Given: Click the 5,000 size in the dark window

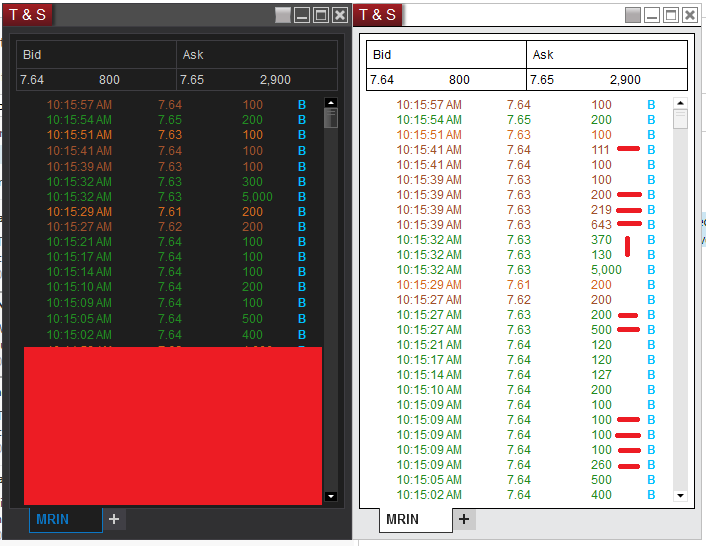Looking at the screenshot, I should pyautogui.click(x=257, y=197).
